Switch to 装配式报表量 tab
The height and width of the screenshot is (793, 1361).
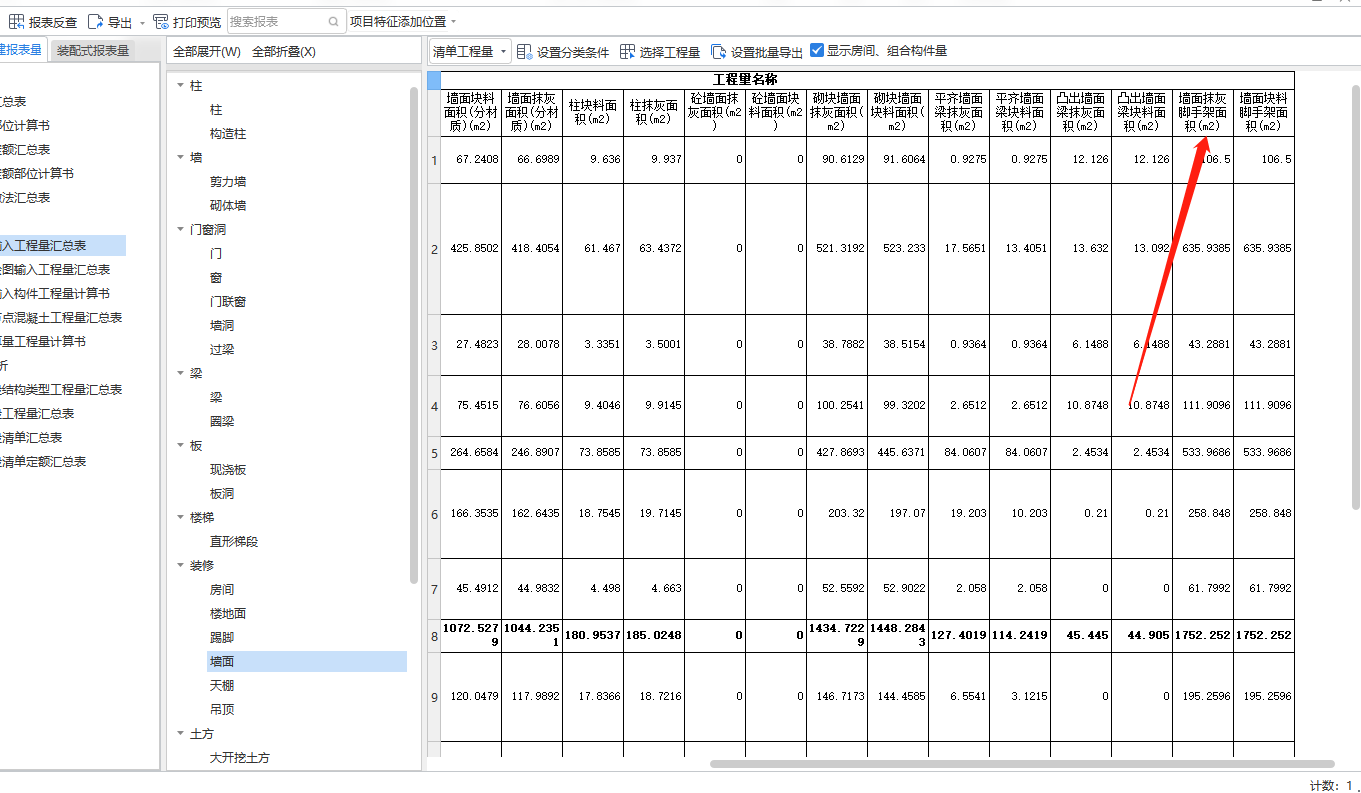[x=93, y=50]
